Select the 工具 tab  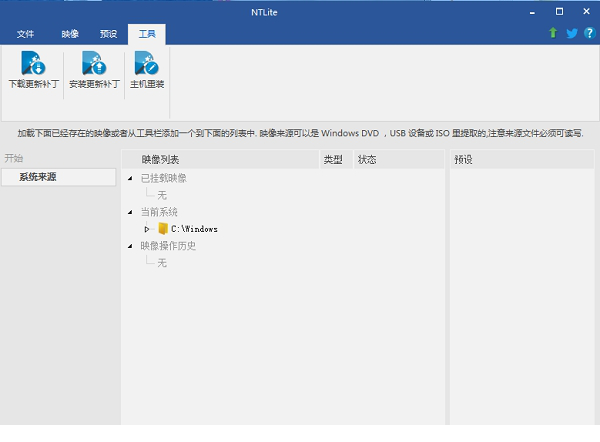click(147, 34)
